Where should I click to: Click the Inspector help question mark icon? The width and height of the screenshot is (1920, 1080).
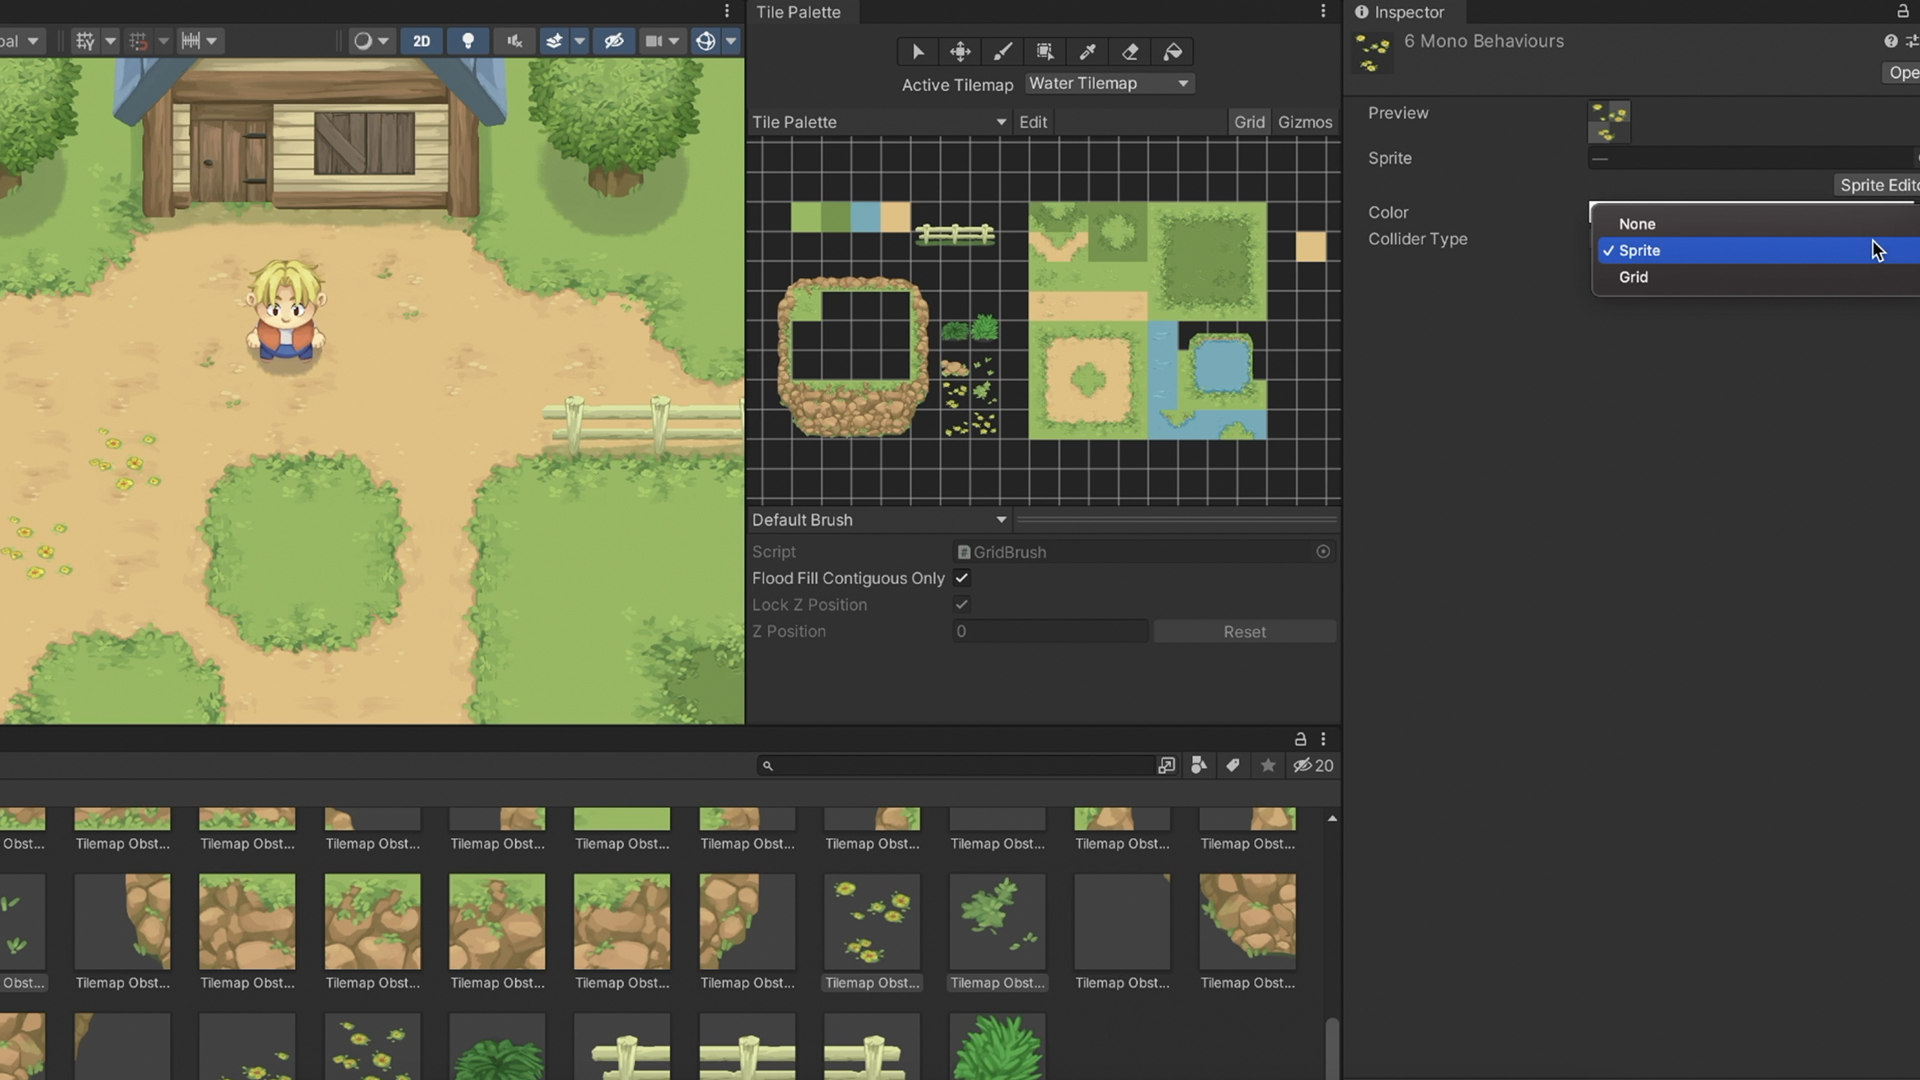pyautogui.click(x=1890, y=41)
